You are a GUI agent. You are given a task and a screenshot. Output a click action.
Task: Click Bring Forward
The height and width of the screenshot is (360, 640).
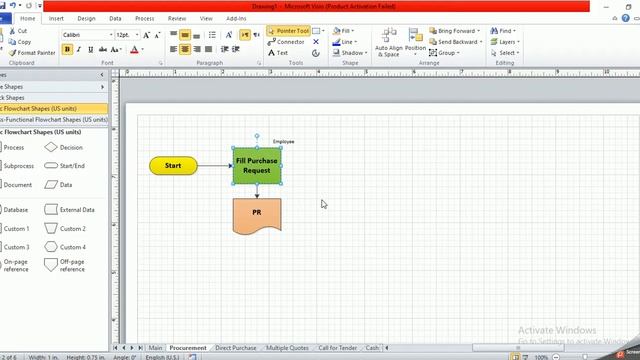(454, 31)
